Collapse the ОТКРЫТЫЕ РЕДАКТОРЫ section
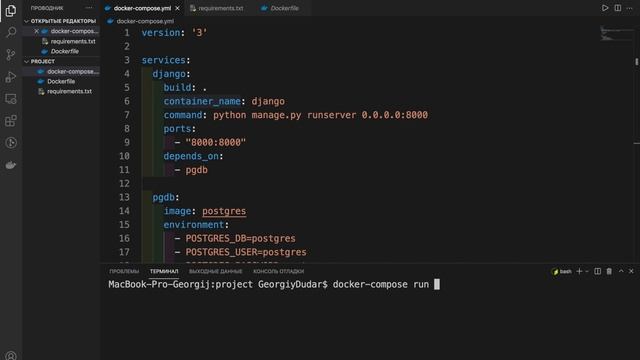This screenshot has height=360, width=640. [60, 21]
